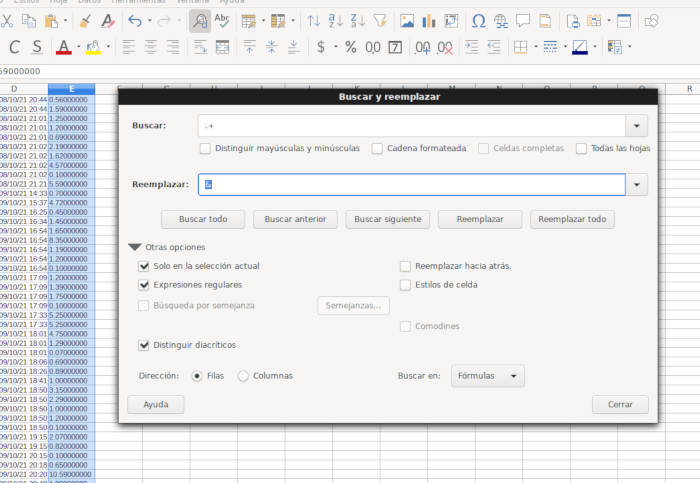The width and height of the screenshot is (700, 483).
Task: Click the Paste clipboard icon
Action: pyautogui.click(x=51, y=21)
